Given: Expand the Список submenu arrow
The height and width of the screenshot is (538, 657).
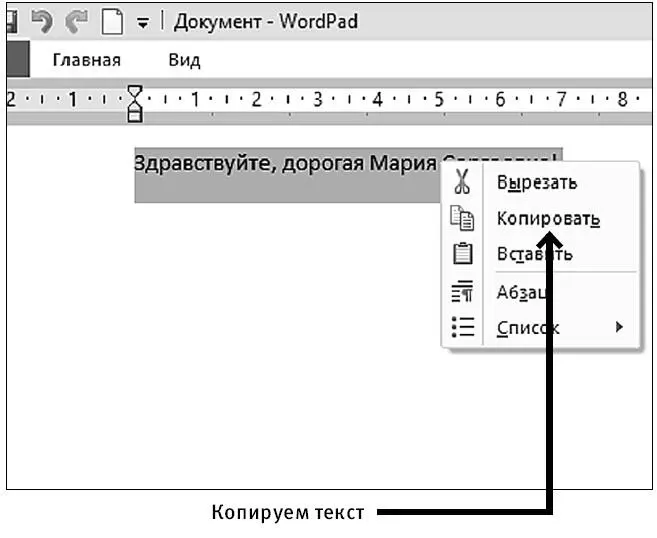Looking at the screenshot, I should (x=619, y=327).
